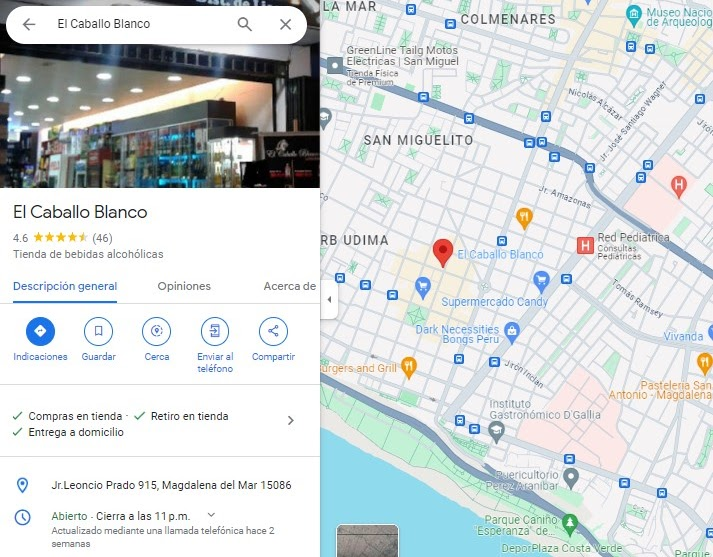Viewport: 713px width, 557px height.
Task: Collapse the side panel arrow
Action: [x=329, y=300]
